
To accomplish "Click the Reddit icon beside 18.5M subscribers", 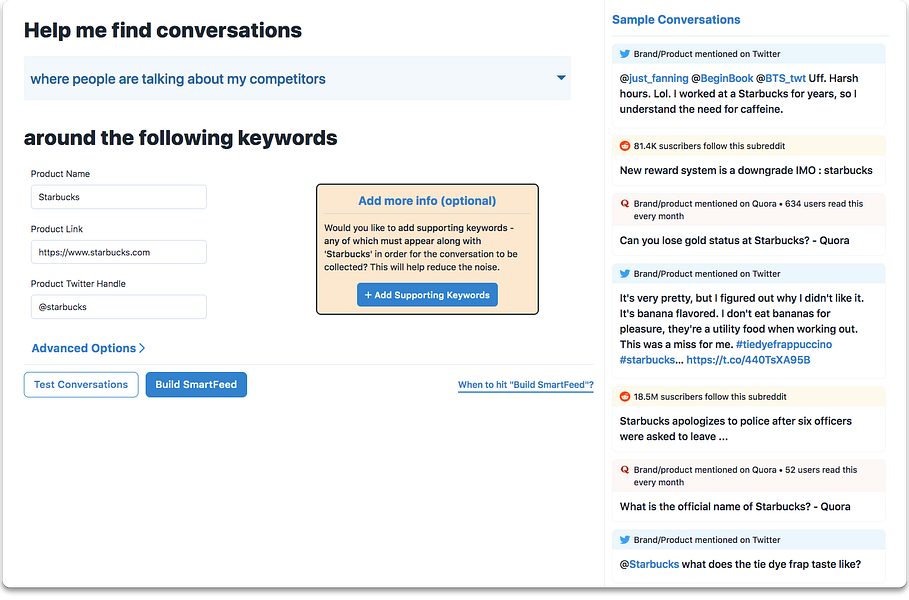I will [624, 397].
